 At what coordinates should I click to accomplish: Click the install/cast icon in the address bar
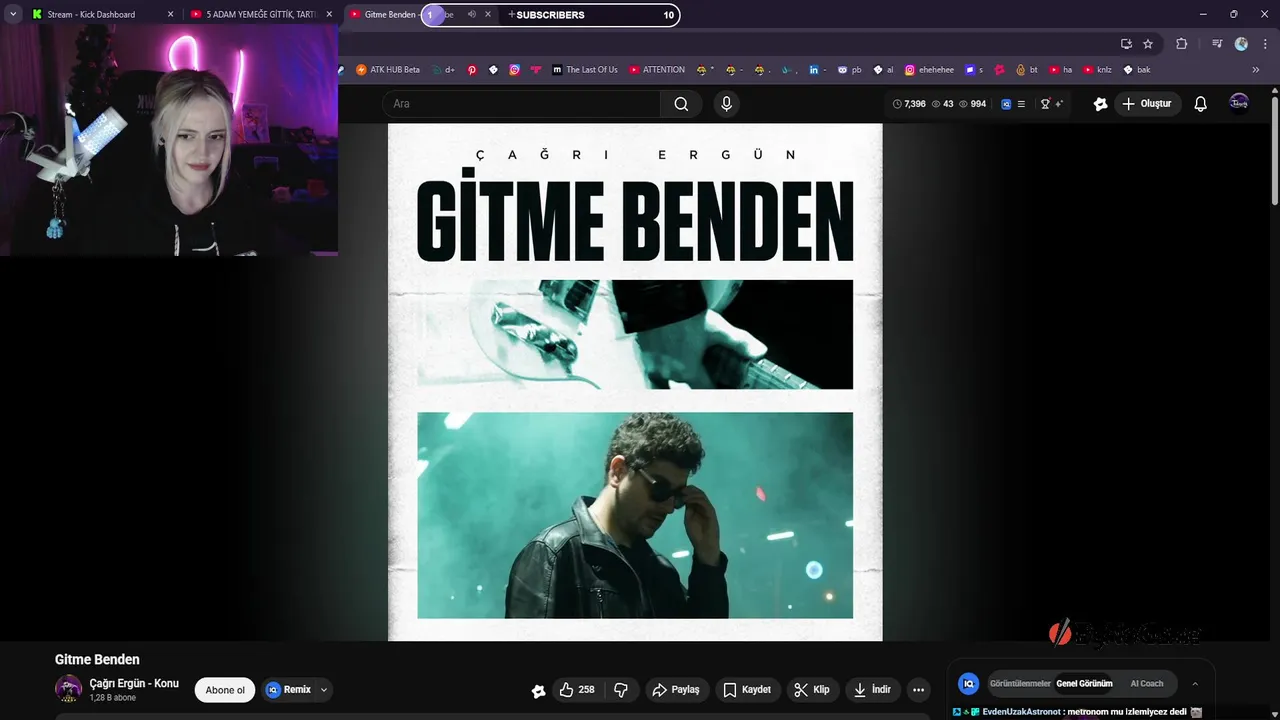pos(1126,44)
